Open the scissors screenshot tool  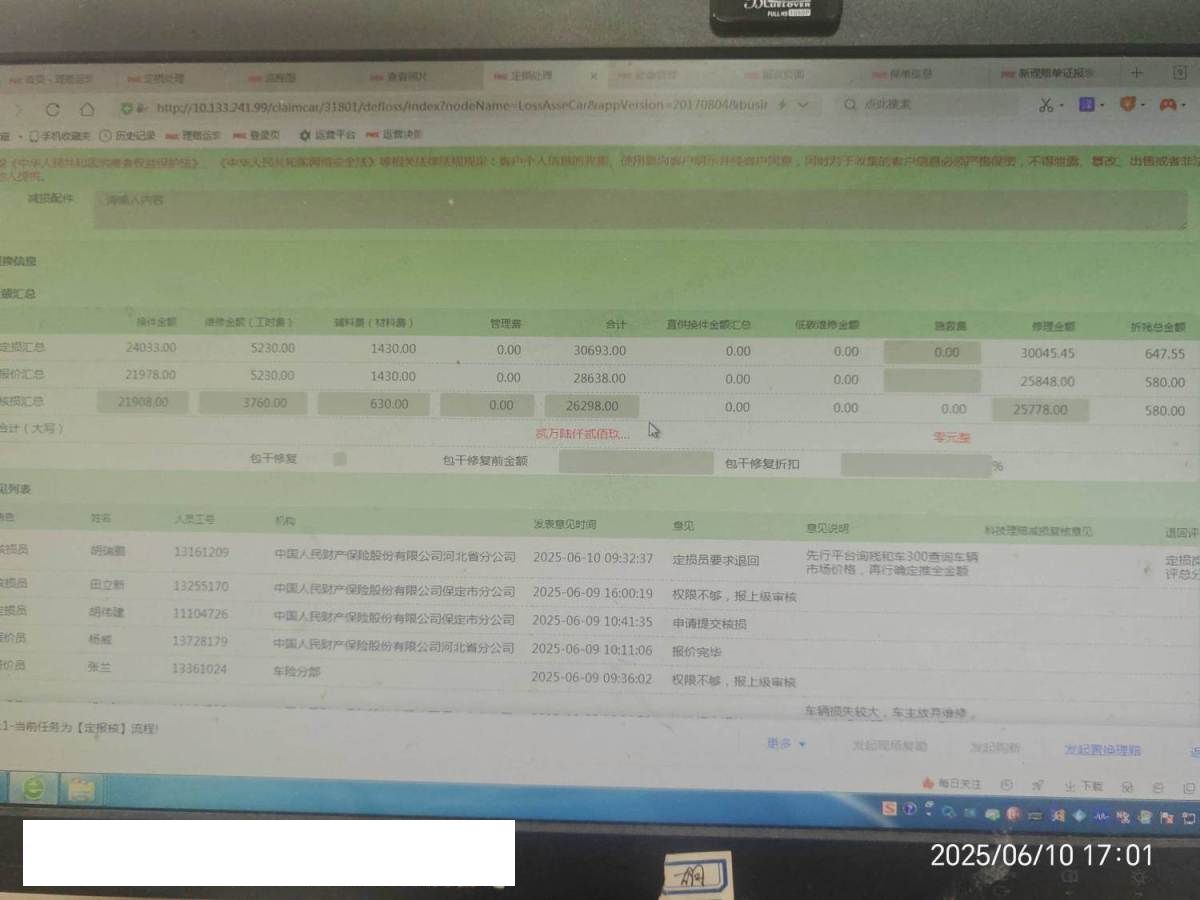click(x=1045, y=104)
